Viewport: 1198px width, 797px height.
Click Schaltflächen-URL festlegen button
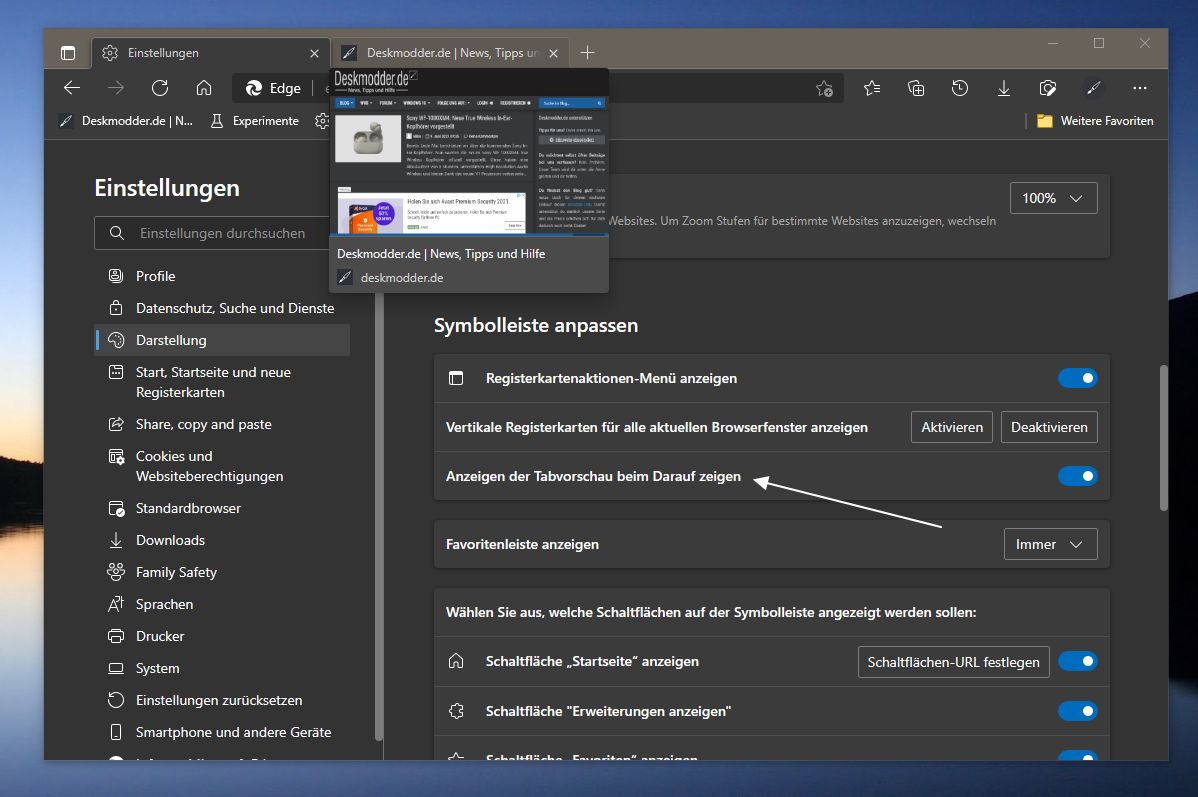tap(954, 662)
